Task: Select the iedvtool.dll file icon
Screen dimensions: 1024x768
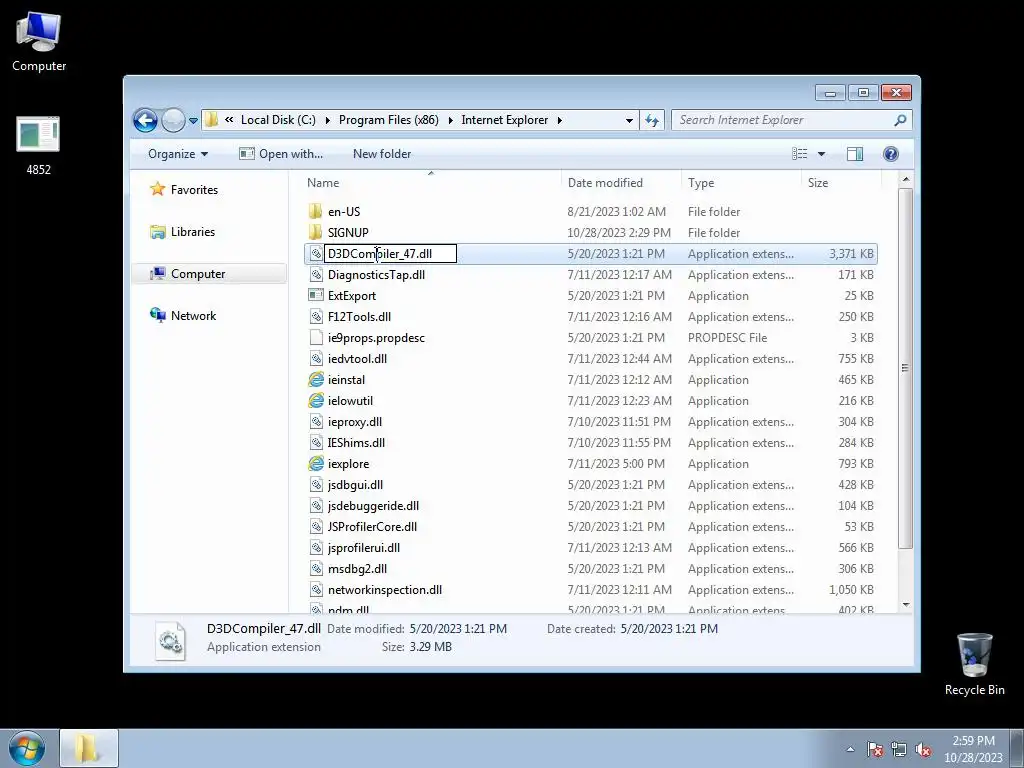Action: pyautogui.click(x=316, y=359)
